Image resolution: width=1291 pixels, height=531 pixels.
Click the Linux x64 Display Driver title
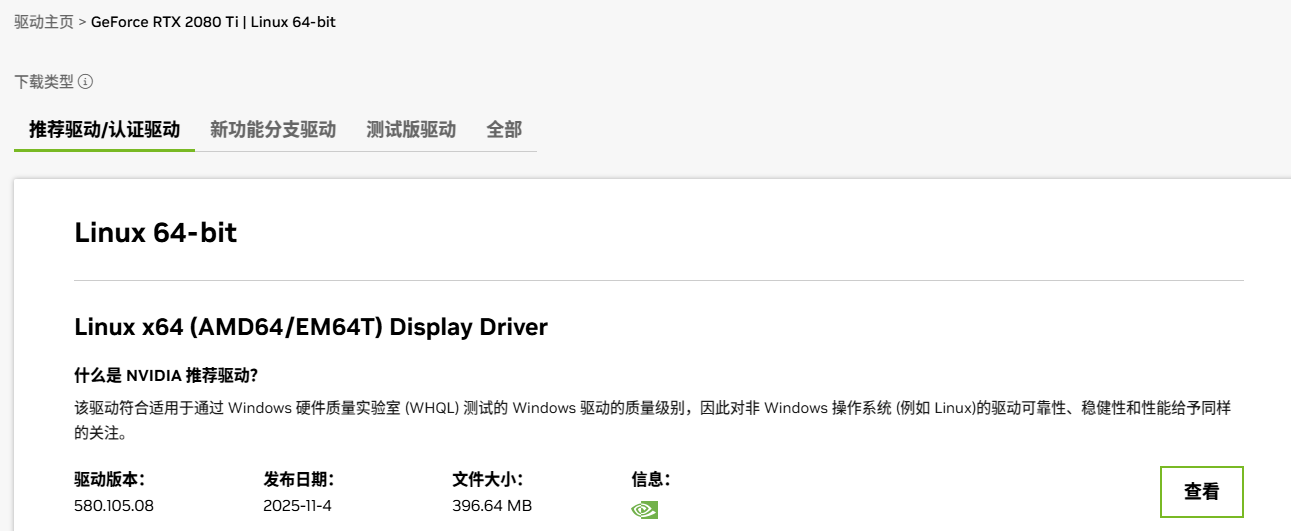coord(311,327)
